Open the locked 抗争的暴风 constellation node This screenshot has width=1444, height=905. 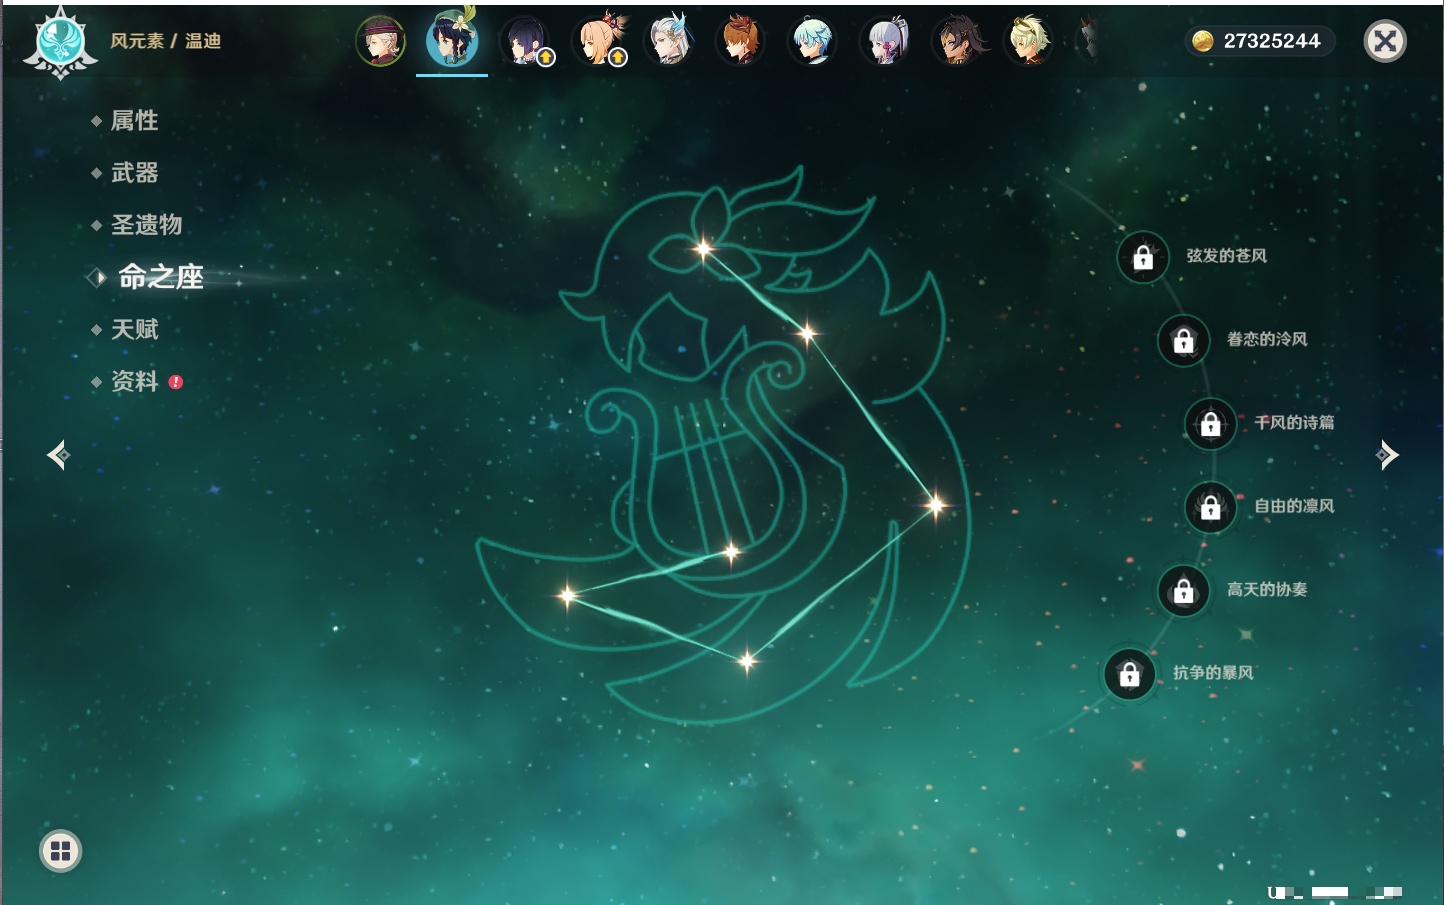1129,674
